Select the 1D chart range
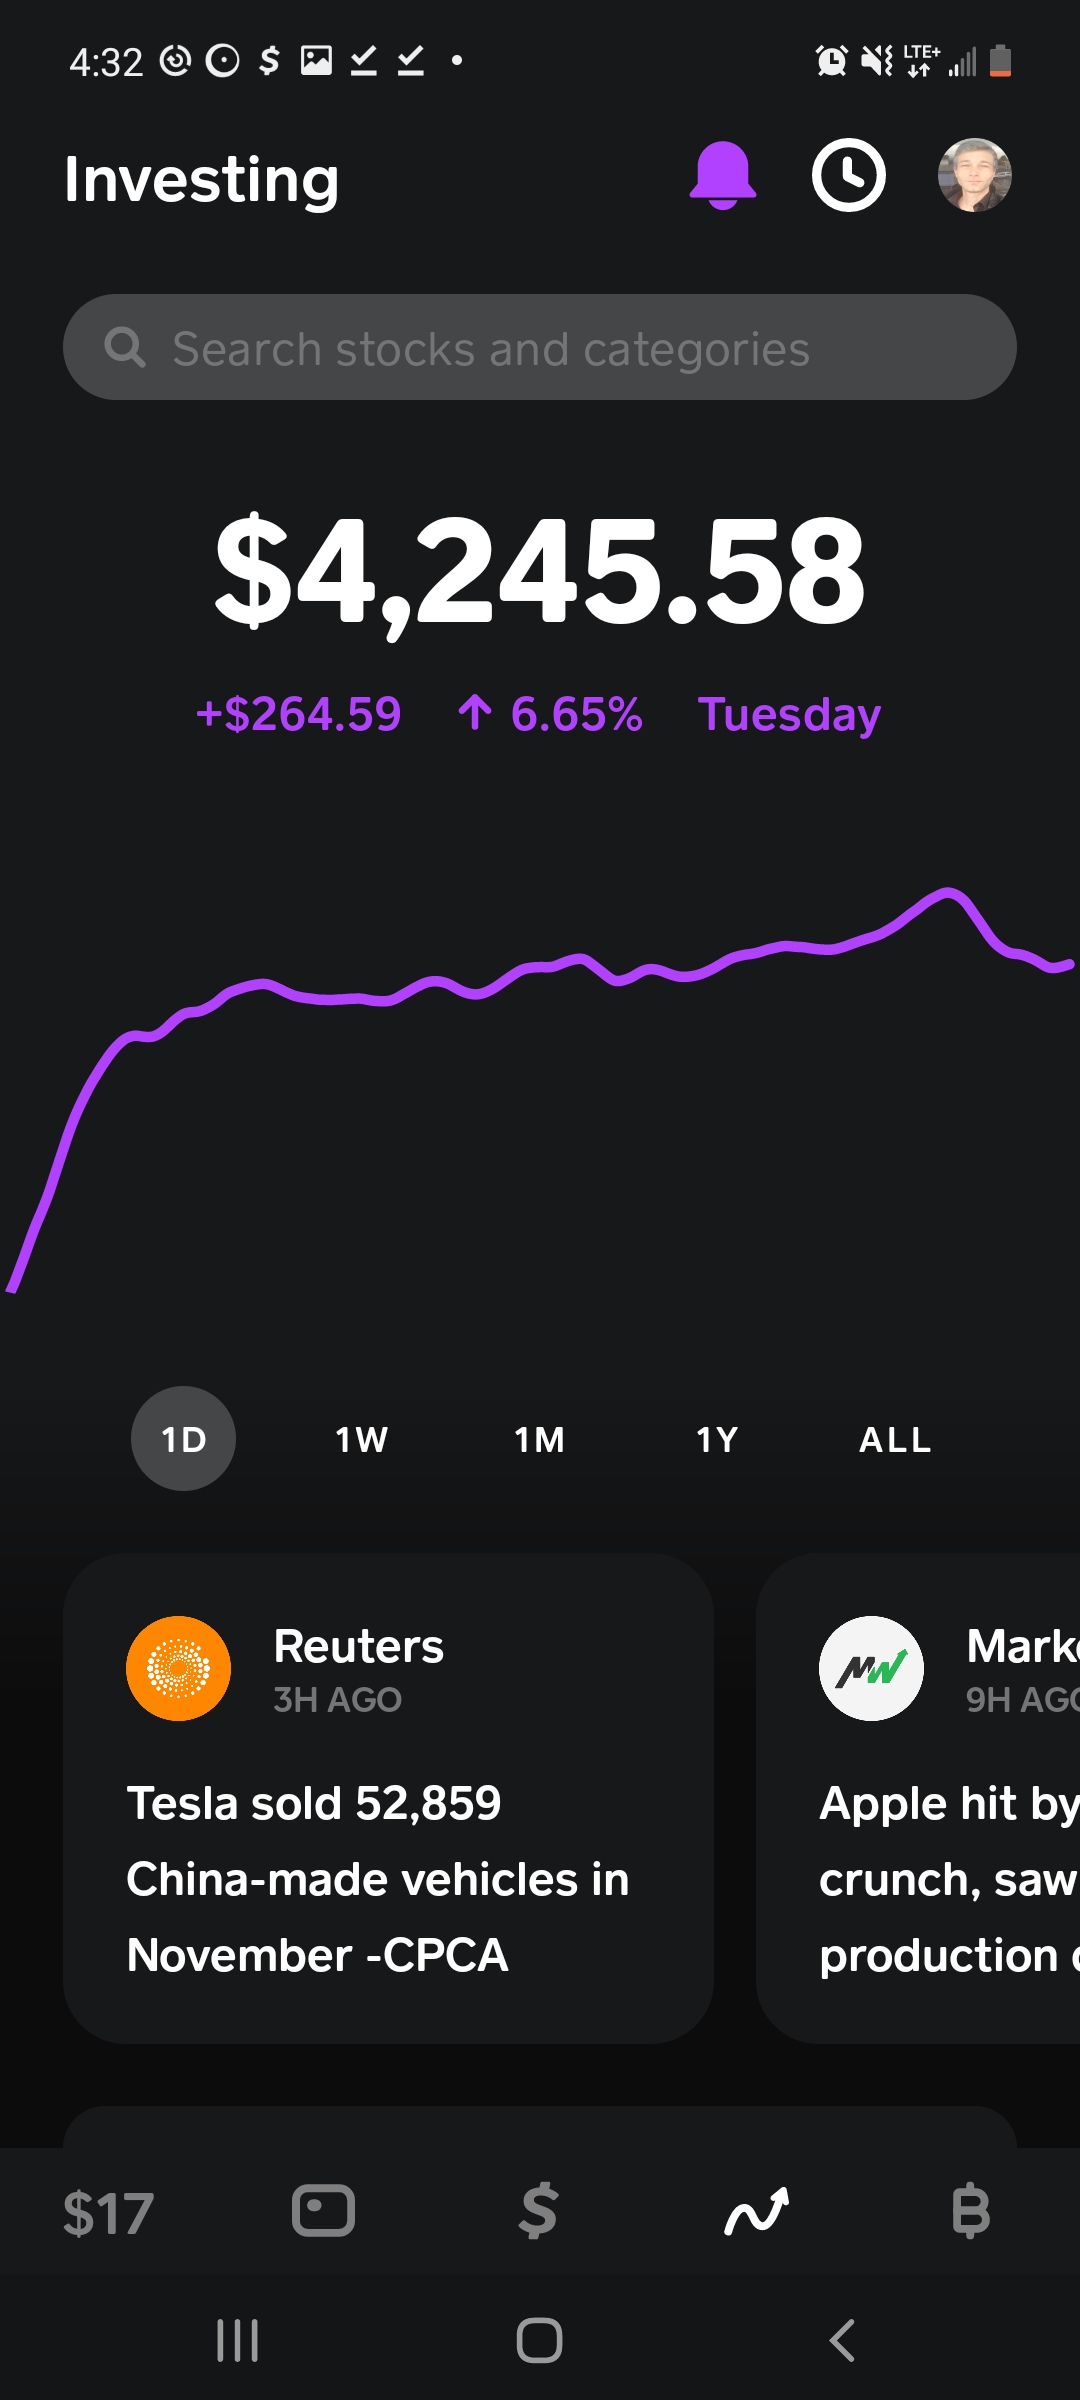This screenshot has width=1080, height=2400. click(x=183, y=1439)
